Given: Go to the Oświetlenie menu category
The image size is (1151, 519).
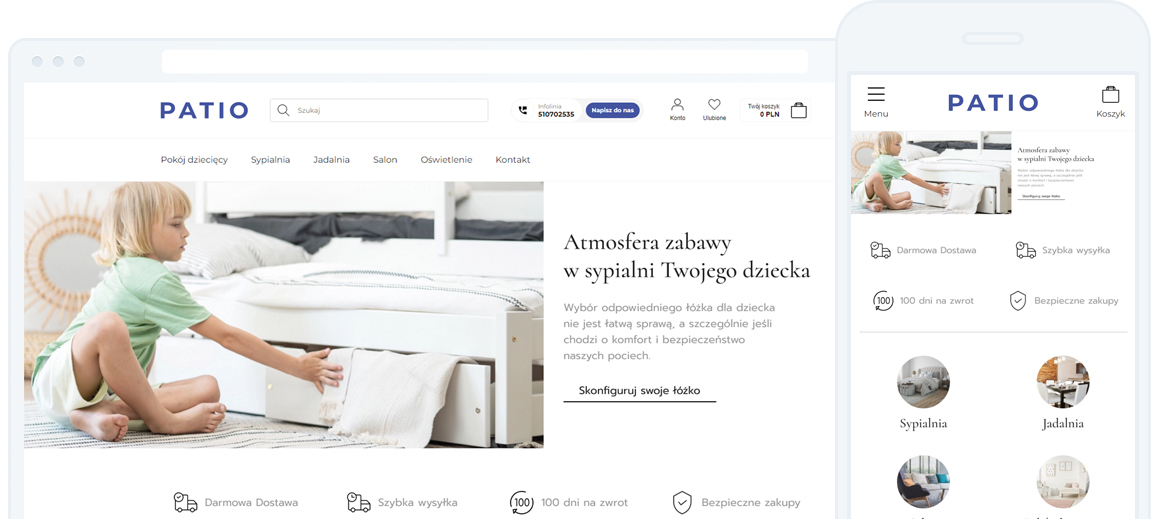Looking at the screenshot, I should [x=446, y=160].
